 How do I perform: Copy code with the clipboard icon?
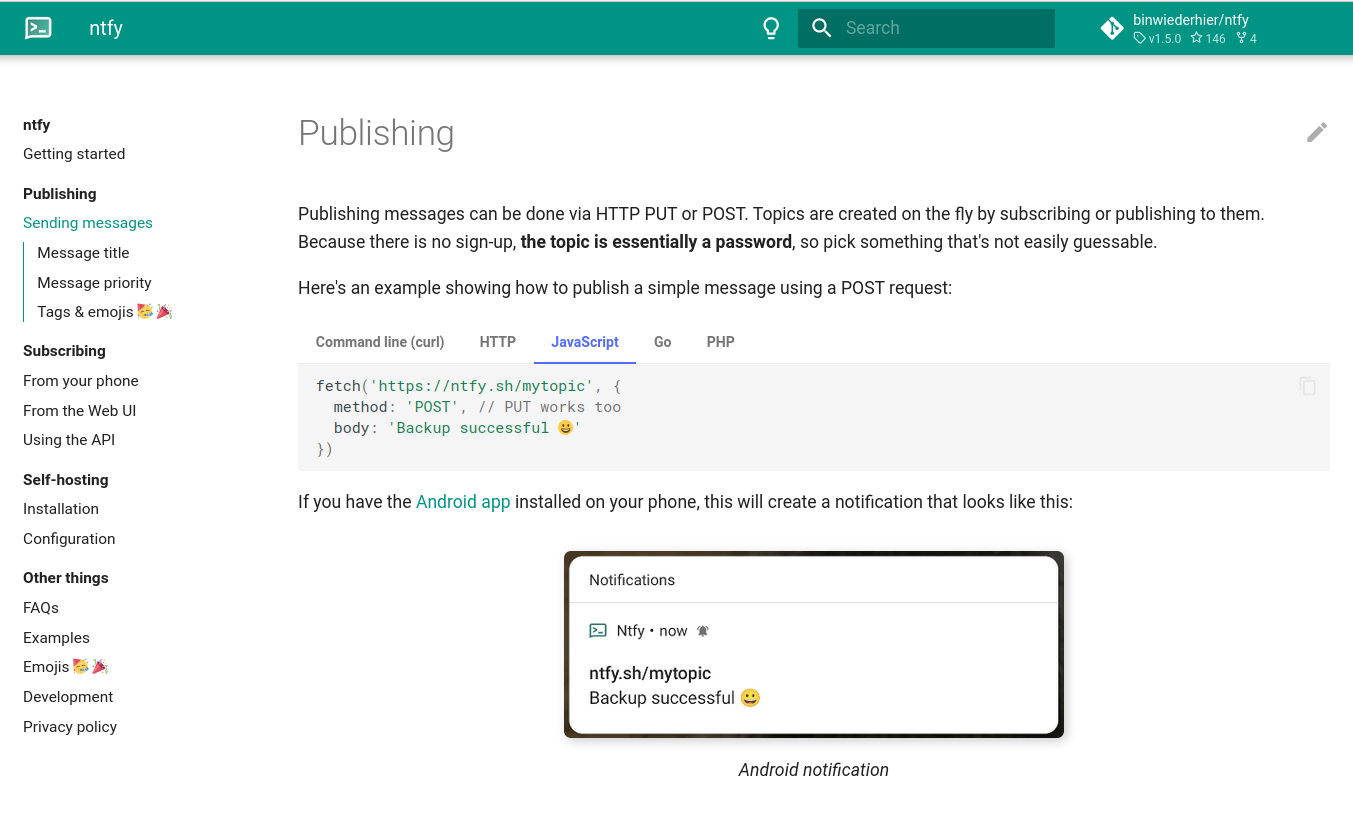pyautogui.click(x=1307, y=386)
